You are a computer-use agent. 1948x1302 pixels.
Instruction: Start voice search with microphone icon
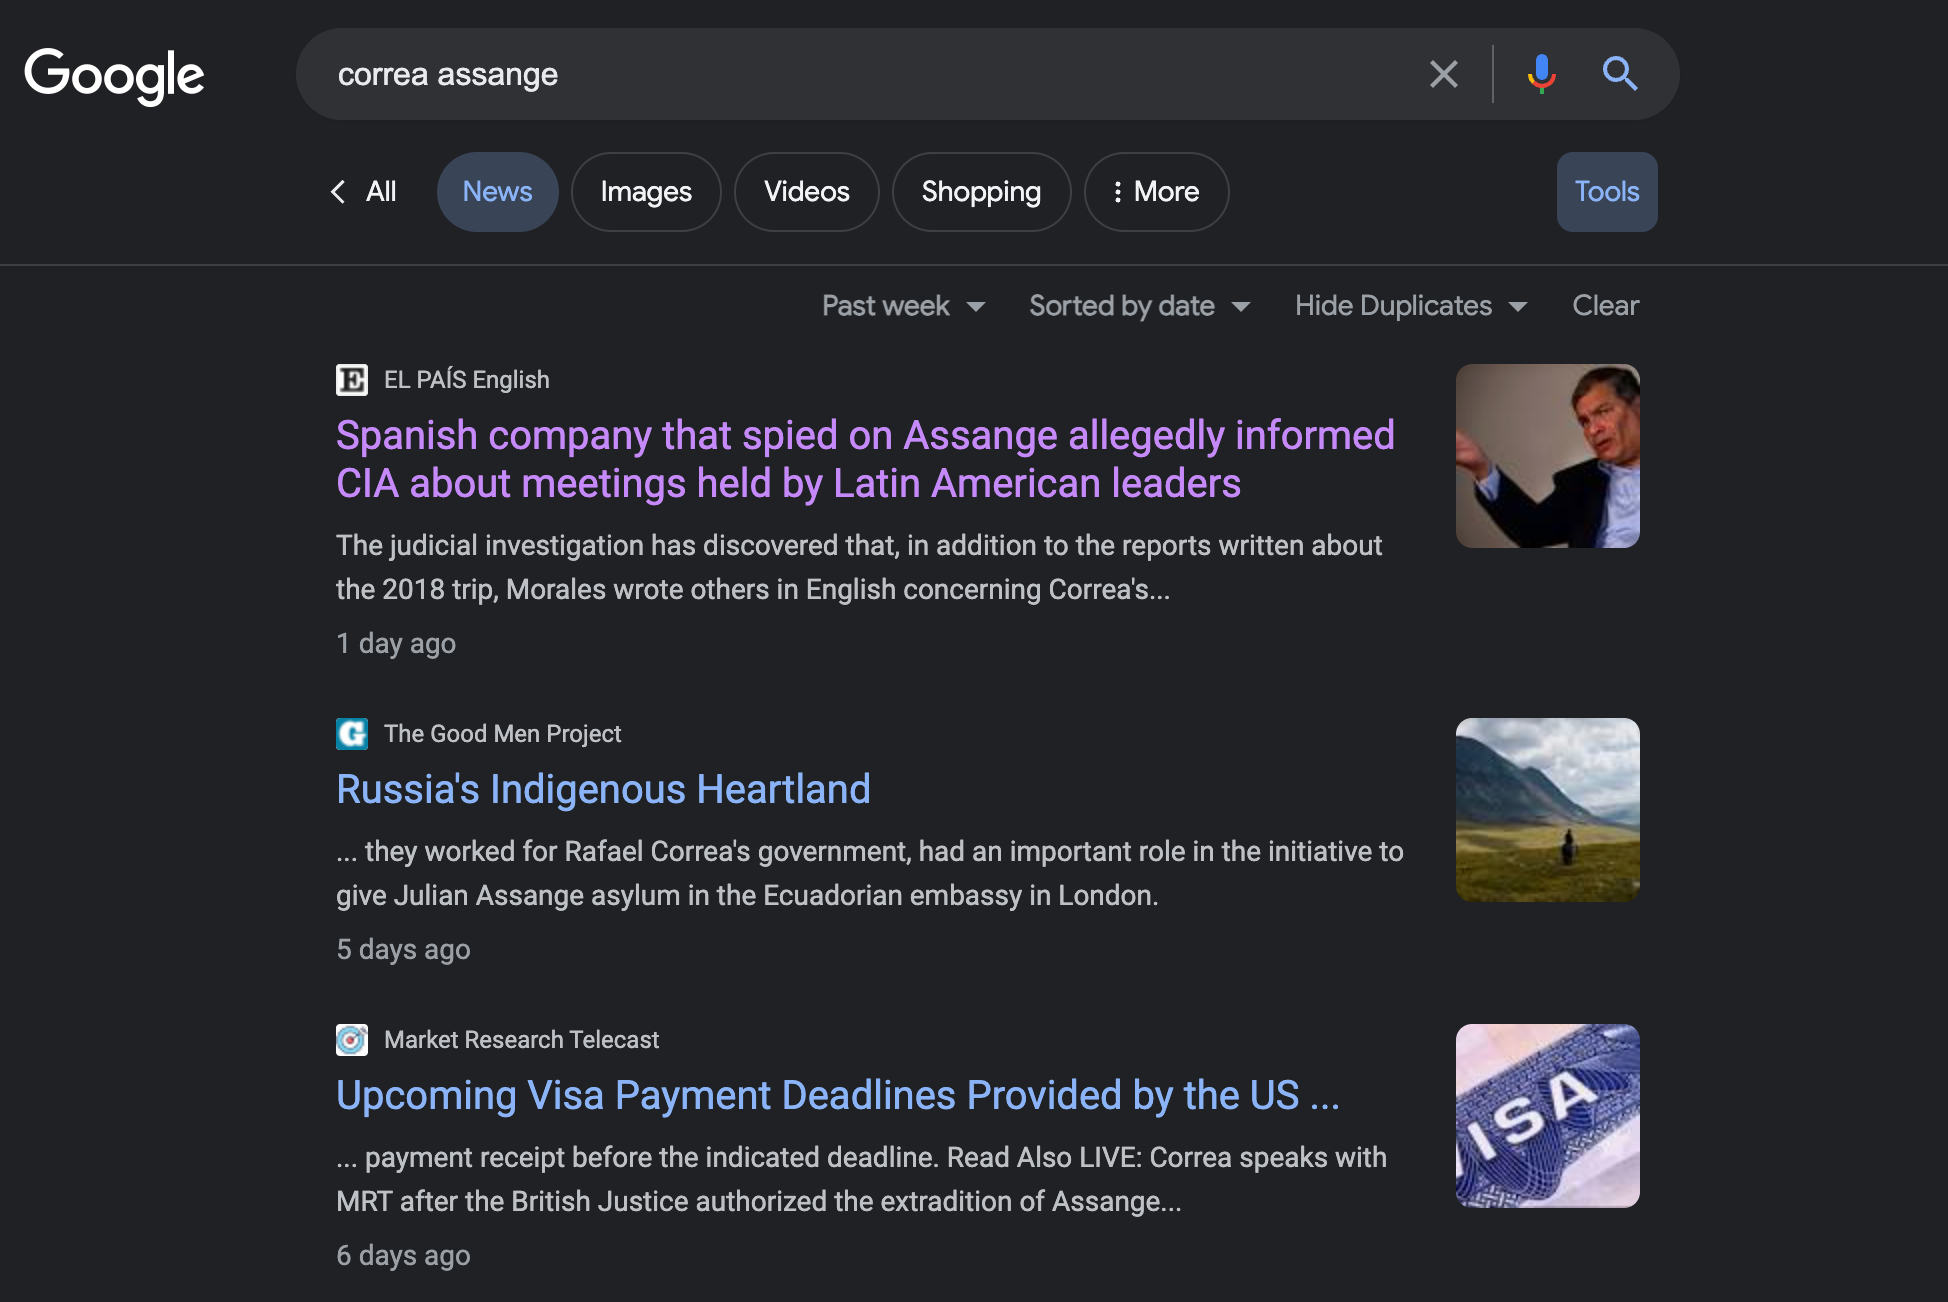pyautogui.click(x=1541, y=74)
